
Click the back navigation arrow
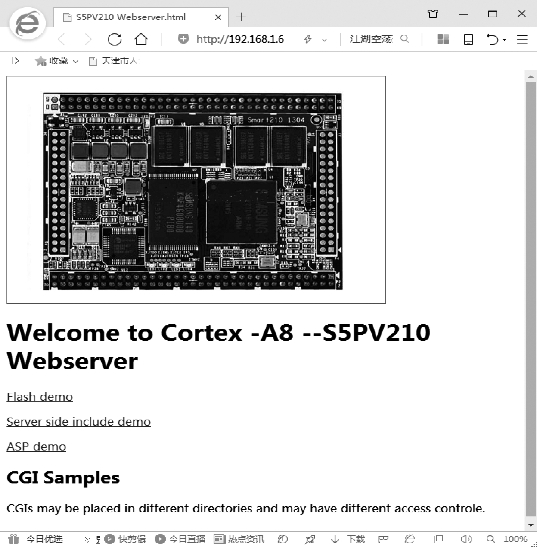(62, 39)
